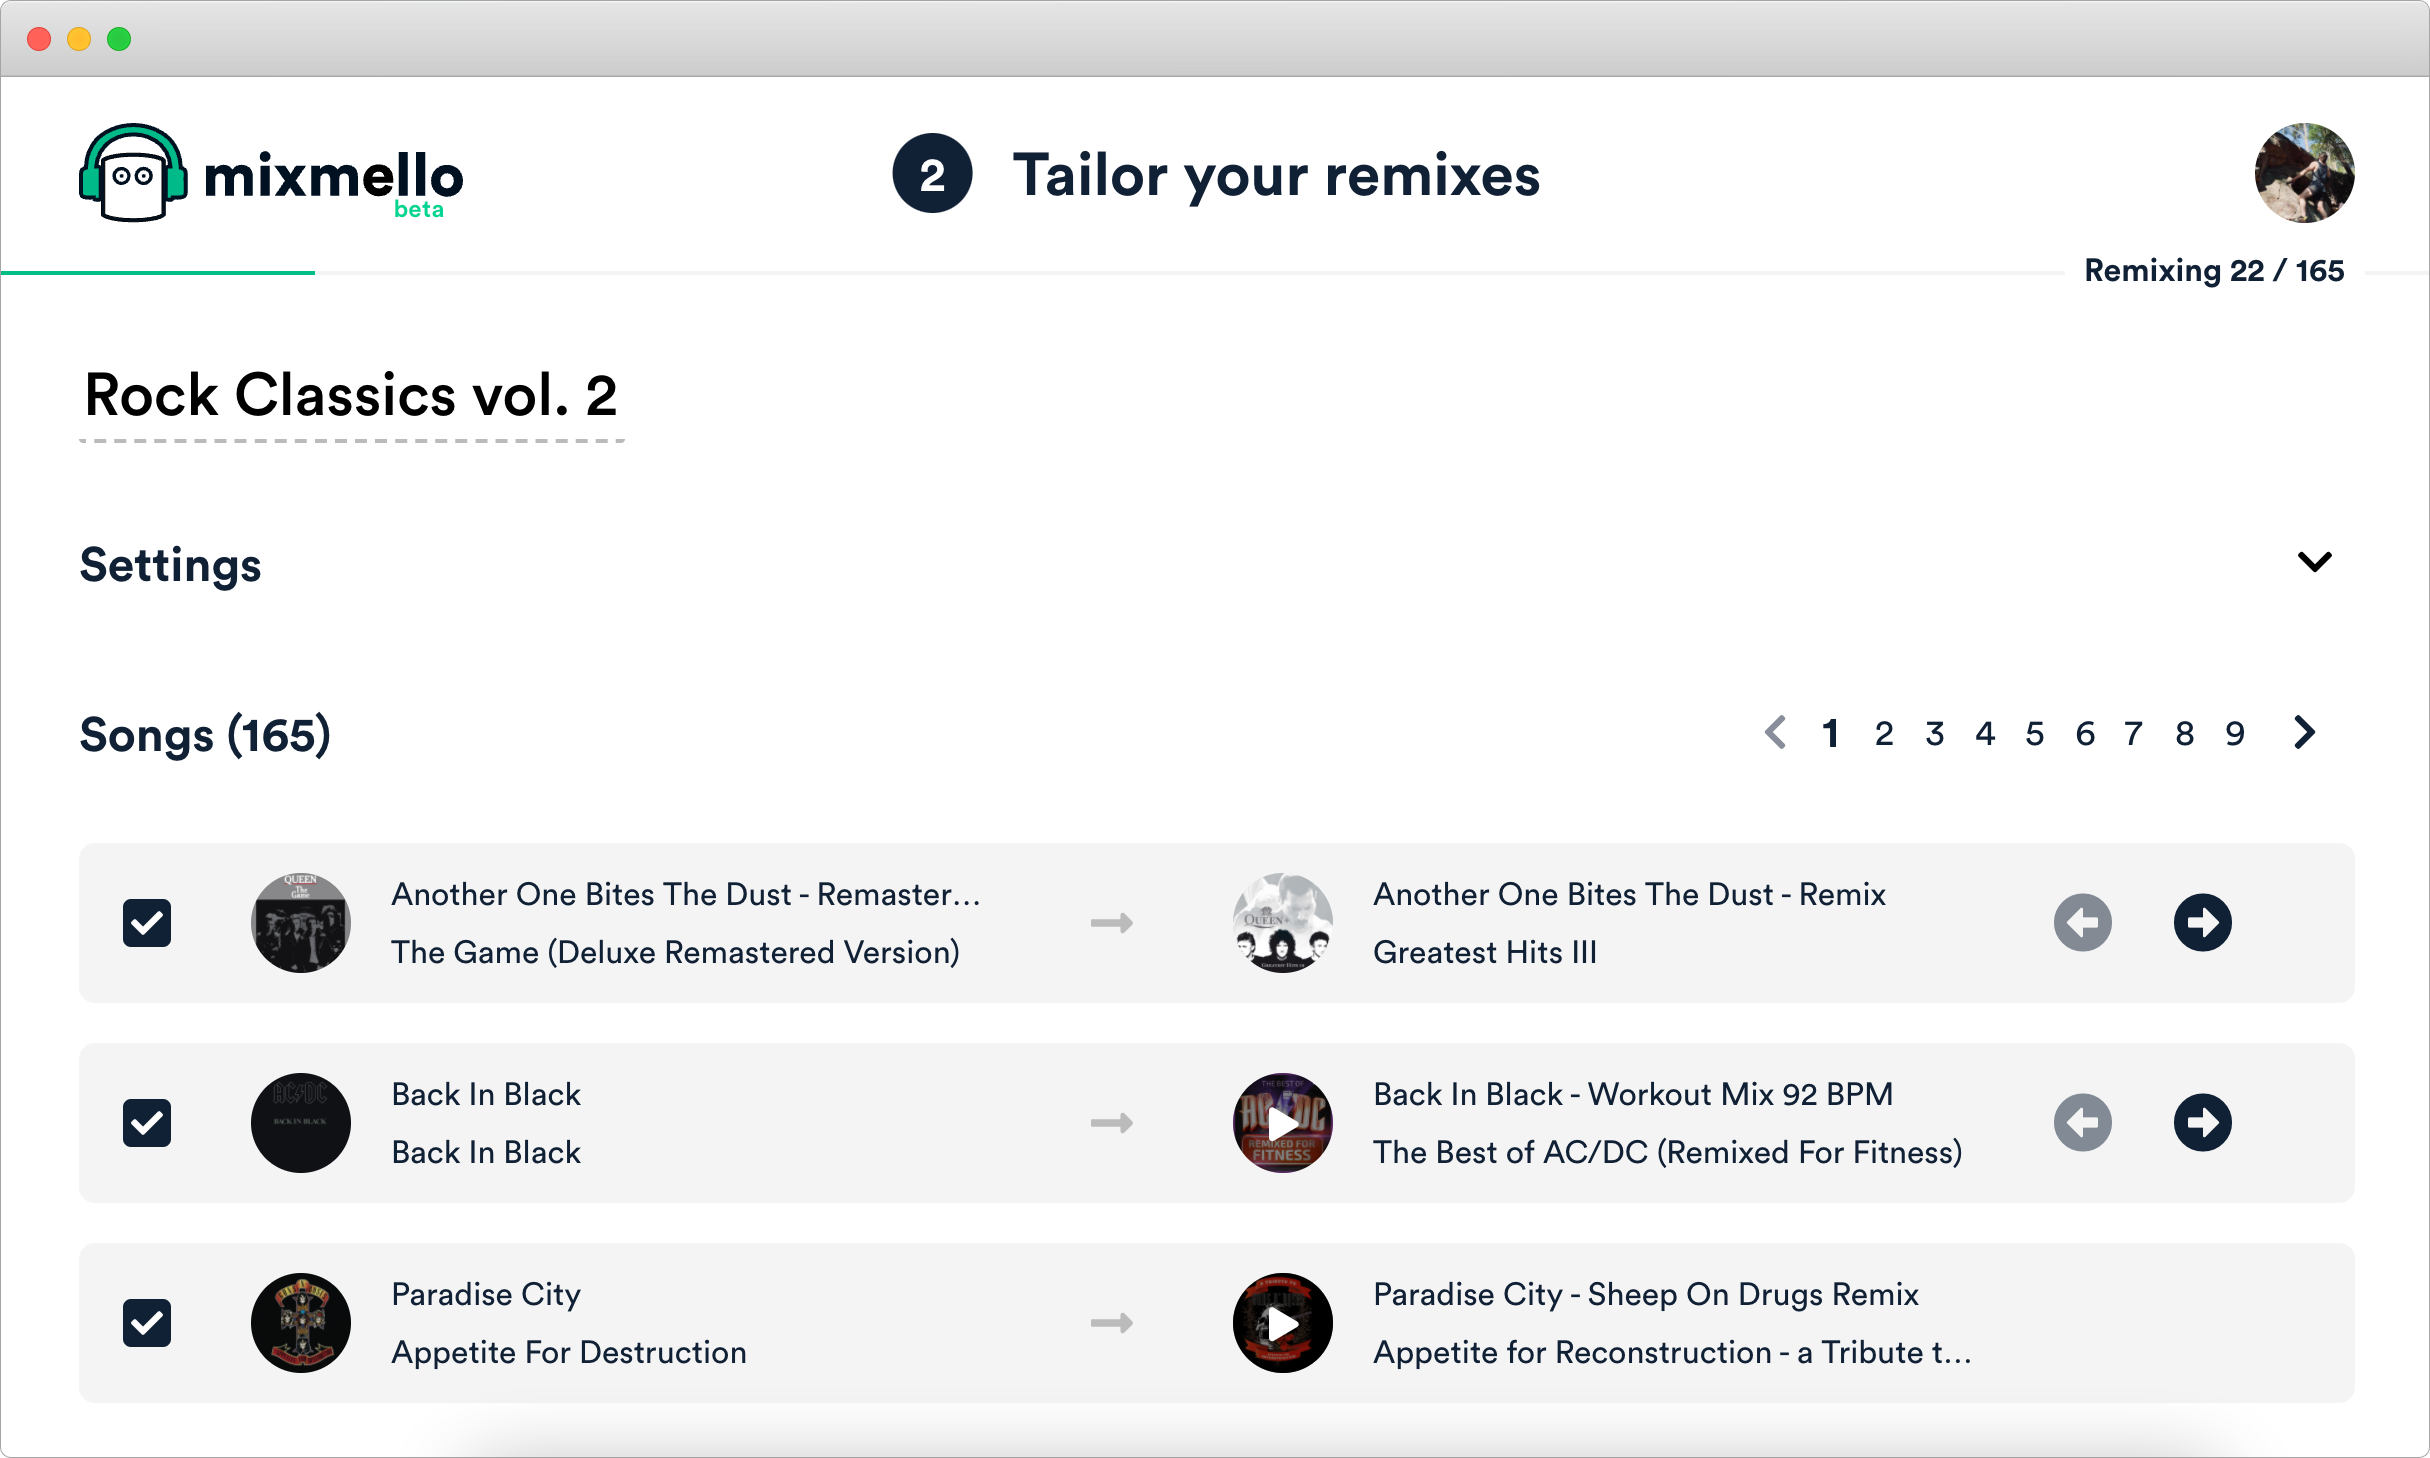Screen dimensions: 2430x1458
Task: Expand the Settings section chevron
Action: point(2314,562)
